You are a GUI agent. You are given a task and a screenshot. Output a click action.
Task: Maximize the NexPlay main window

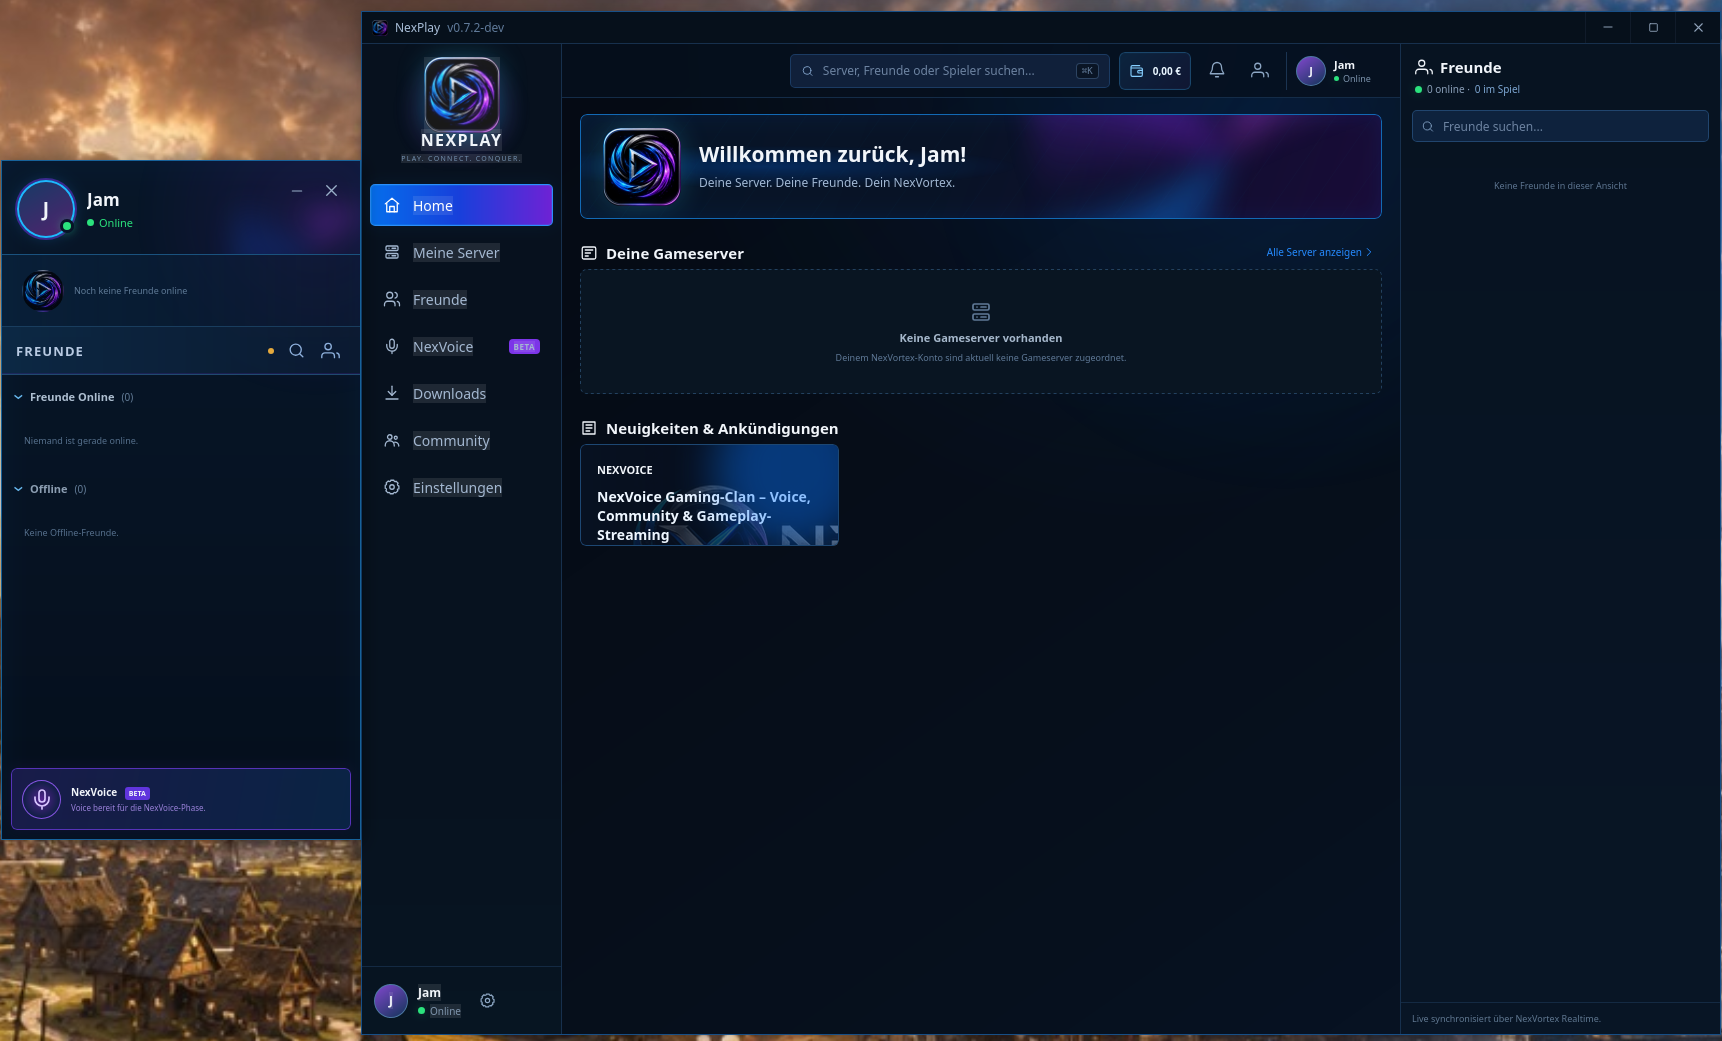pyautogui.click(x=1653, y=28)
